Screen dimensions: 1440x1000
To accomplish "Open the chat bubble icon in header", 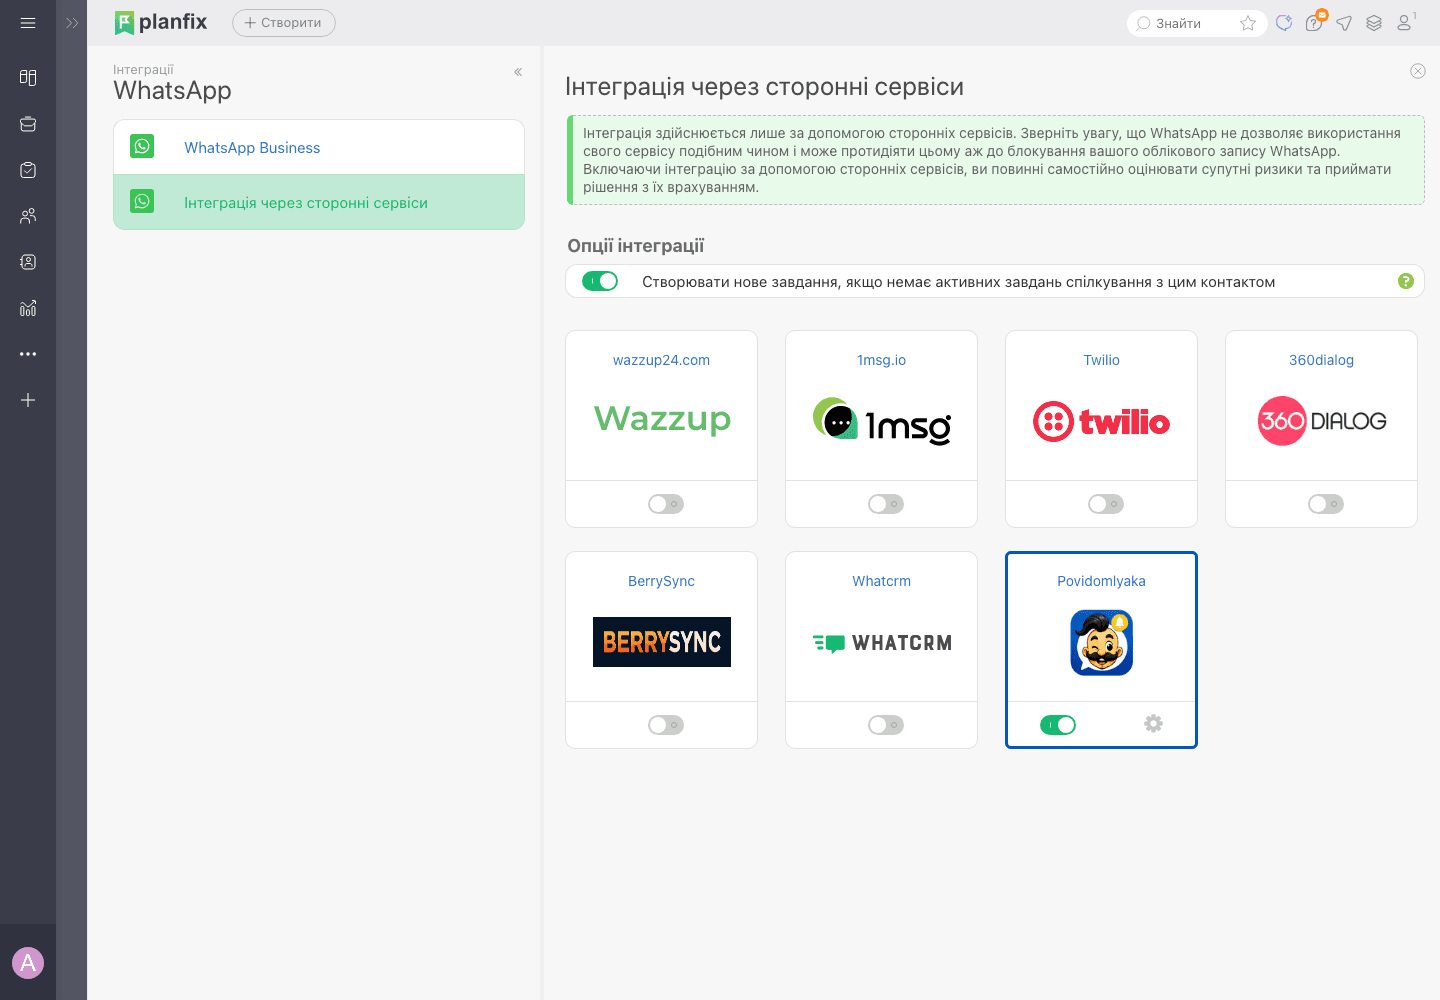I will point(1284,23).
